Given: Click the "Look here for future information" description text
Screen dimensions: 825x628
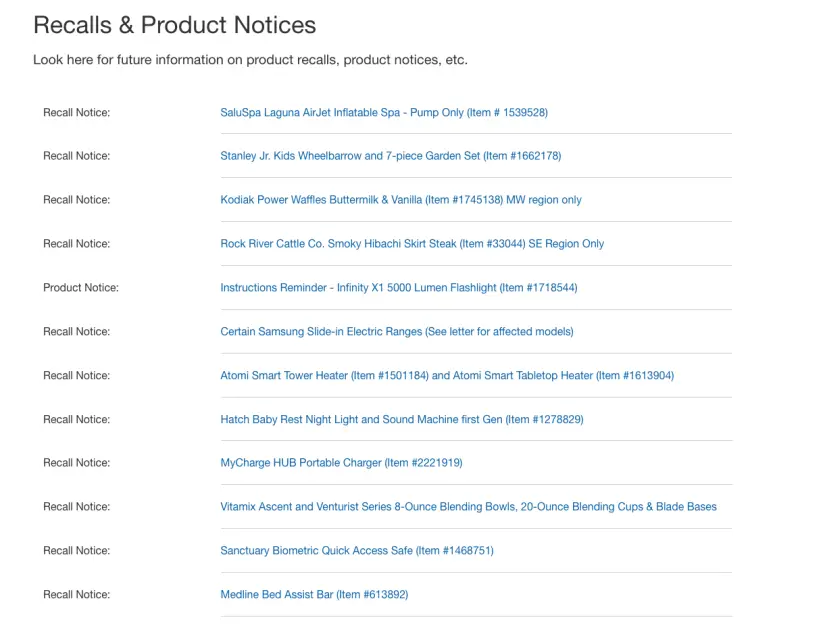Looking at the screenshot, I should click(250, 60).
